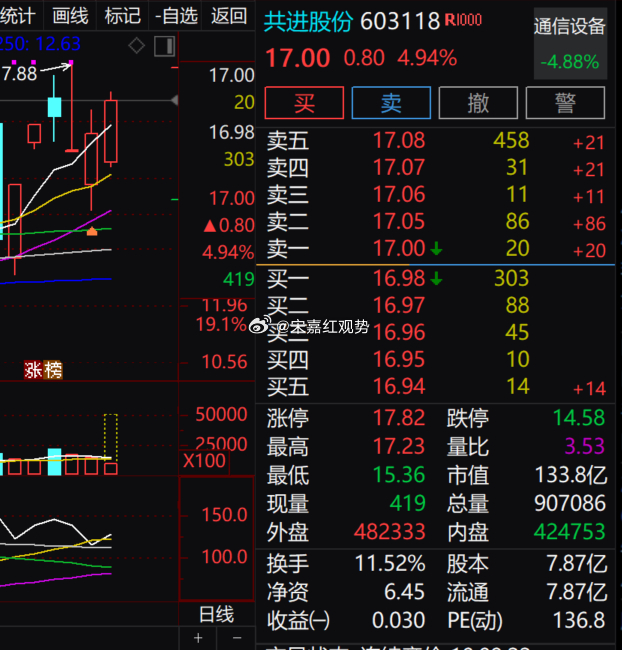Click the 涨 tag on the chart
The image size is (622, 650).
click(x=34, y=370)
